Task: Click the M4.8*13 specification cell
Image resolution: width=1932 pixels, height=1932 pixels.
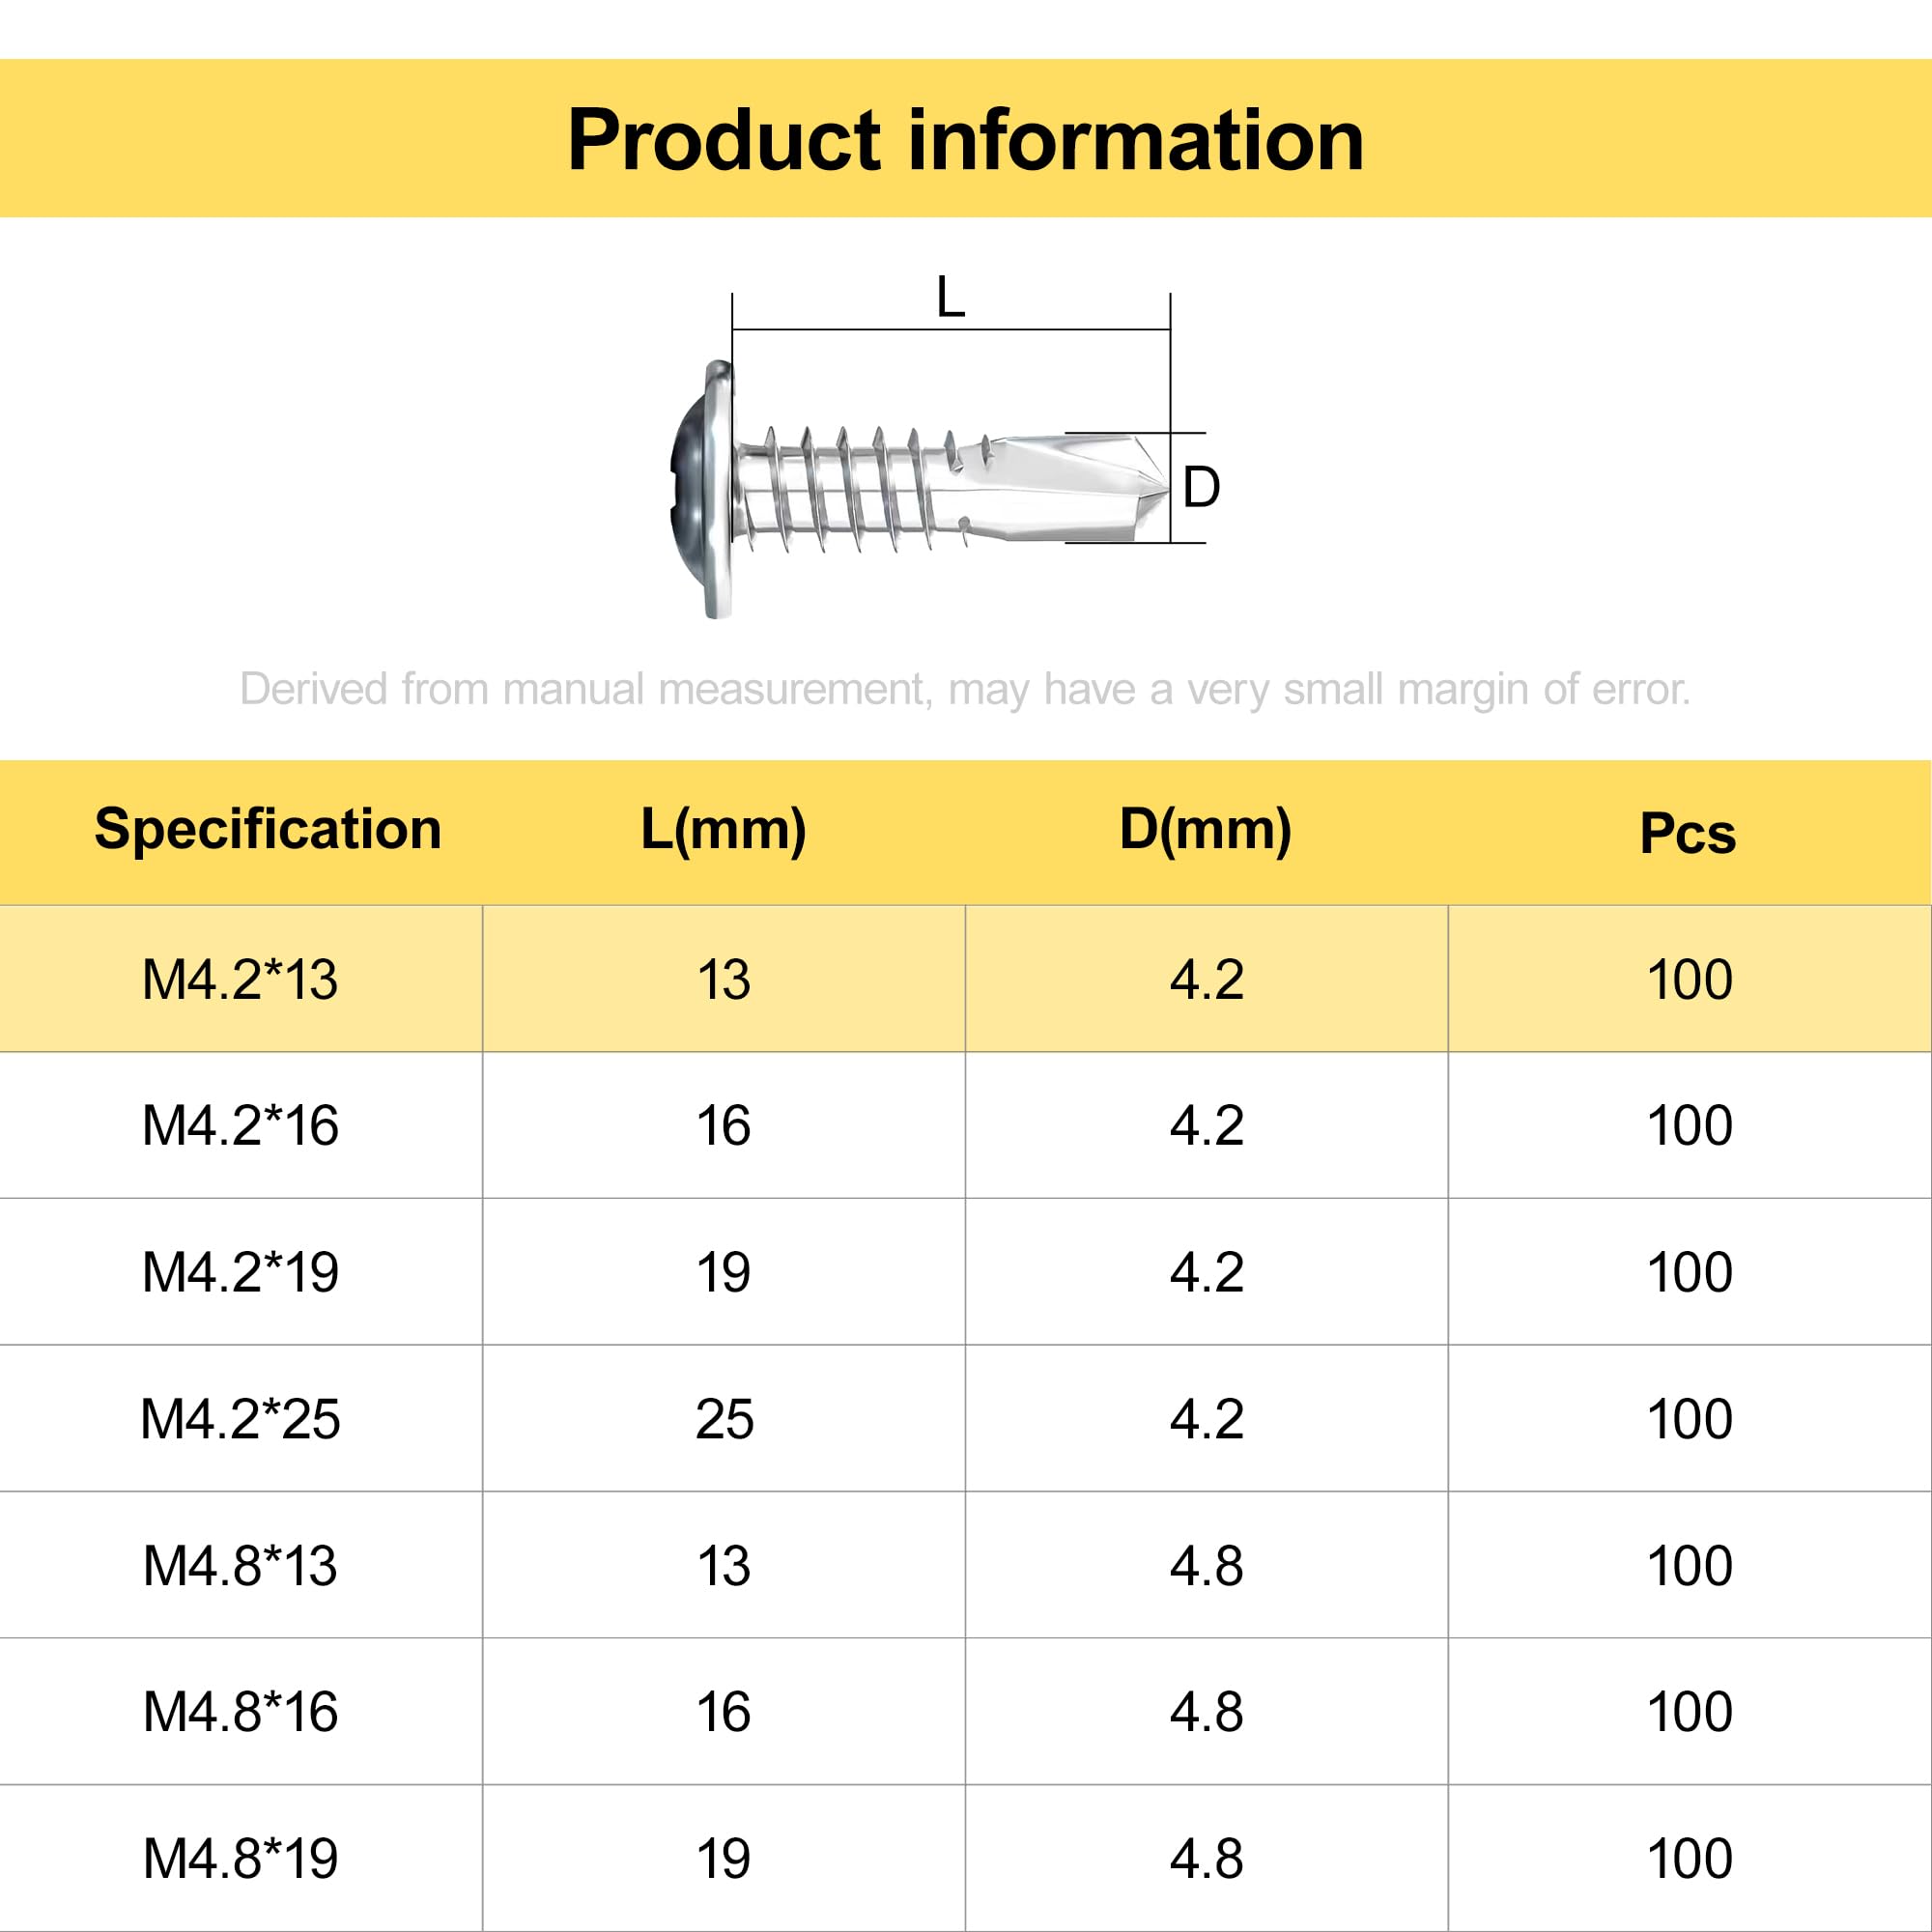Action: click(x=241, y=1565)
